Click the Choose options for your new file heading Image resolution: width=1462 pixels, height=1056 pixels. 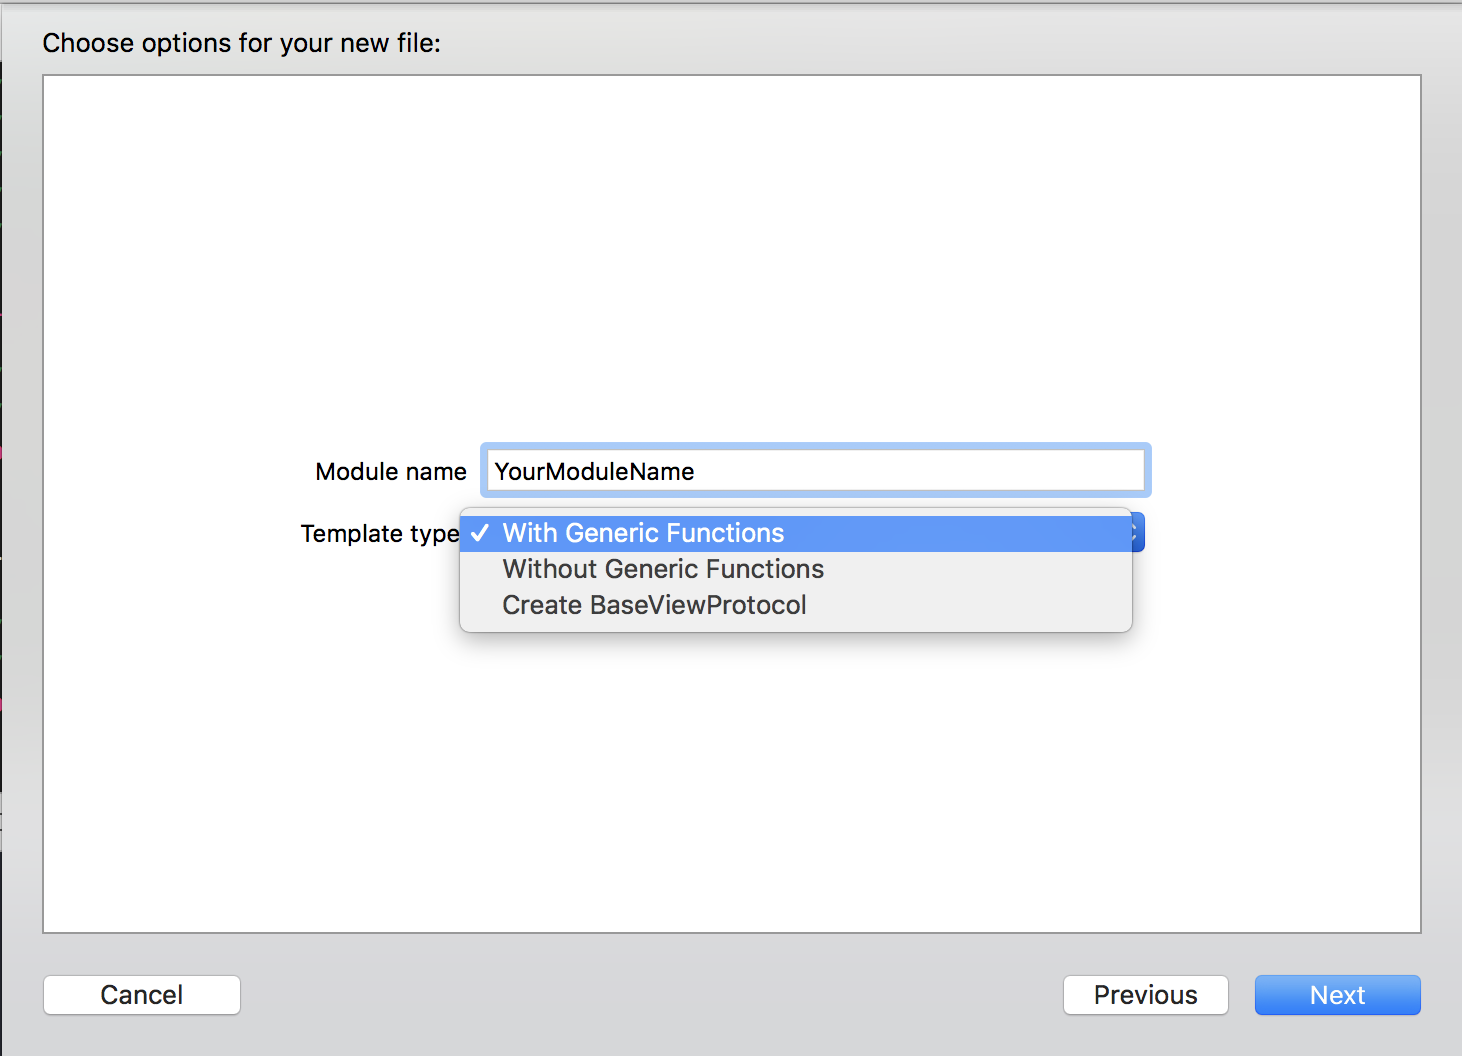(241, 43)
